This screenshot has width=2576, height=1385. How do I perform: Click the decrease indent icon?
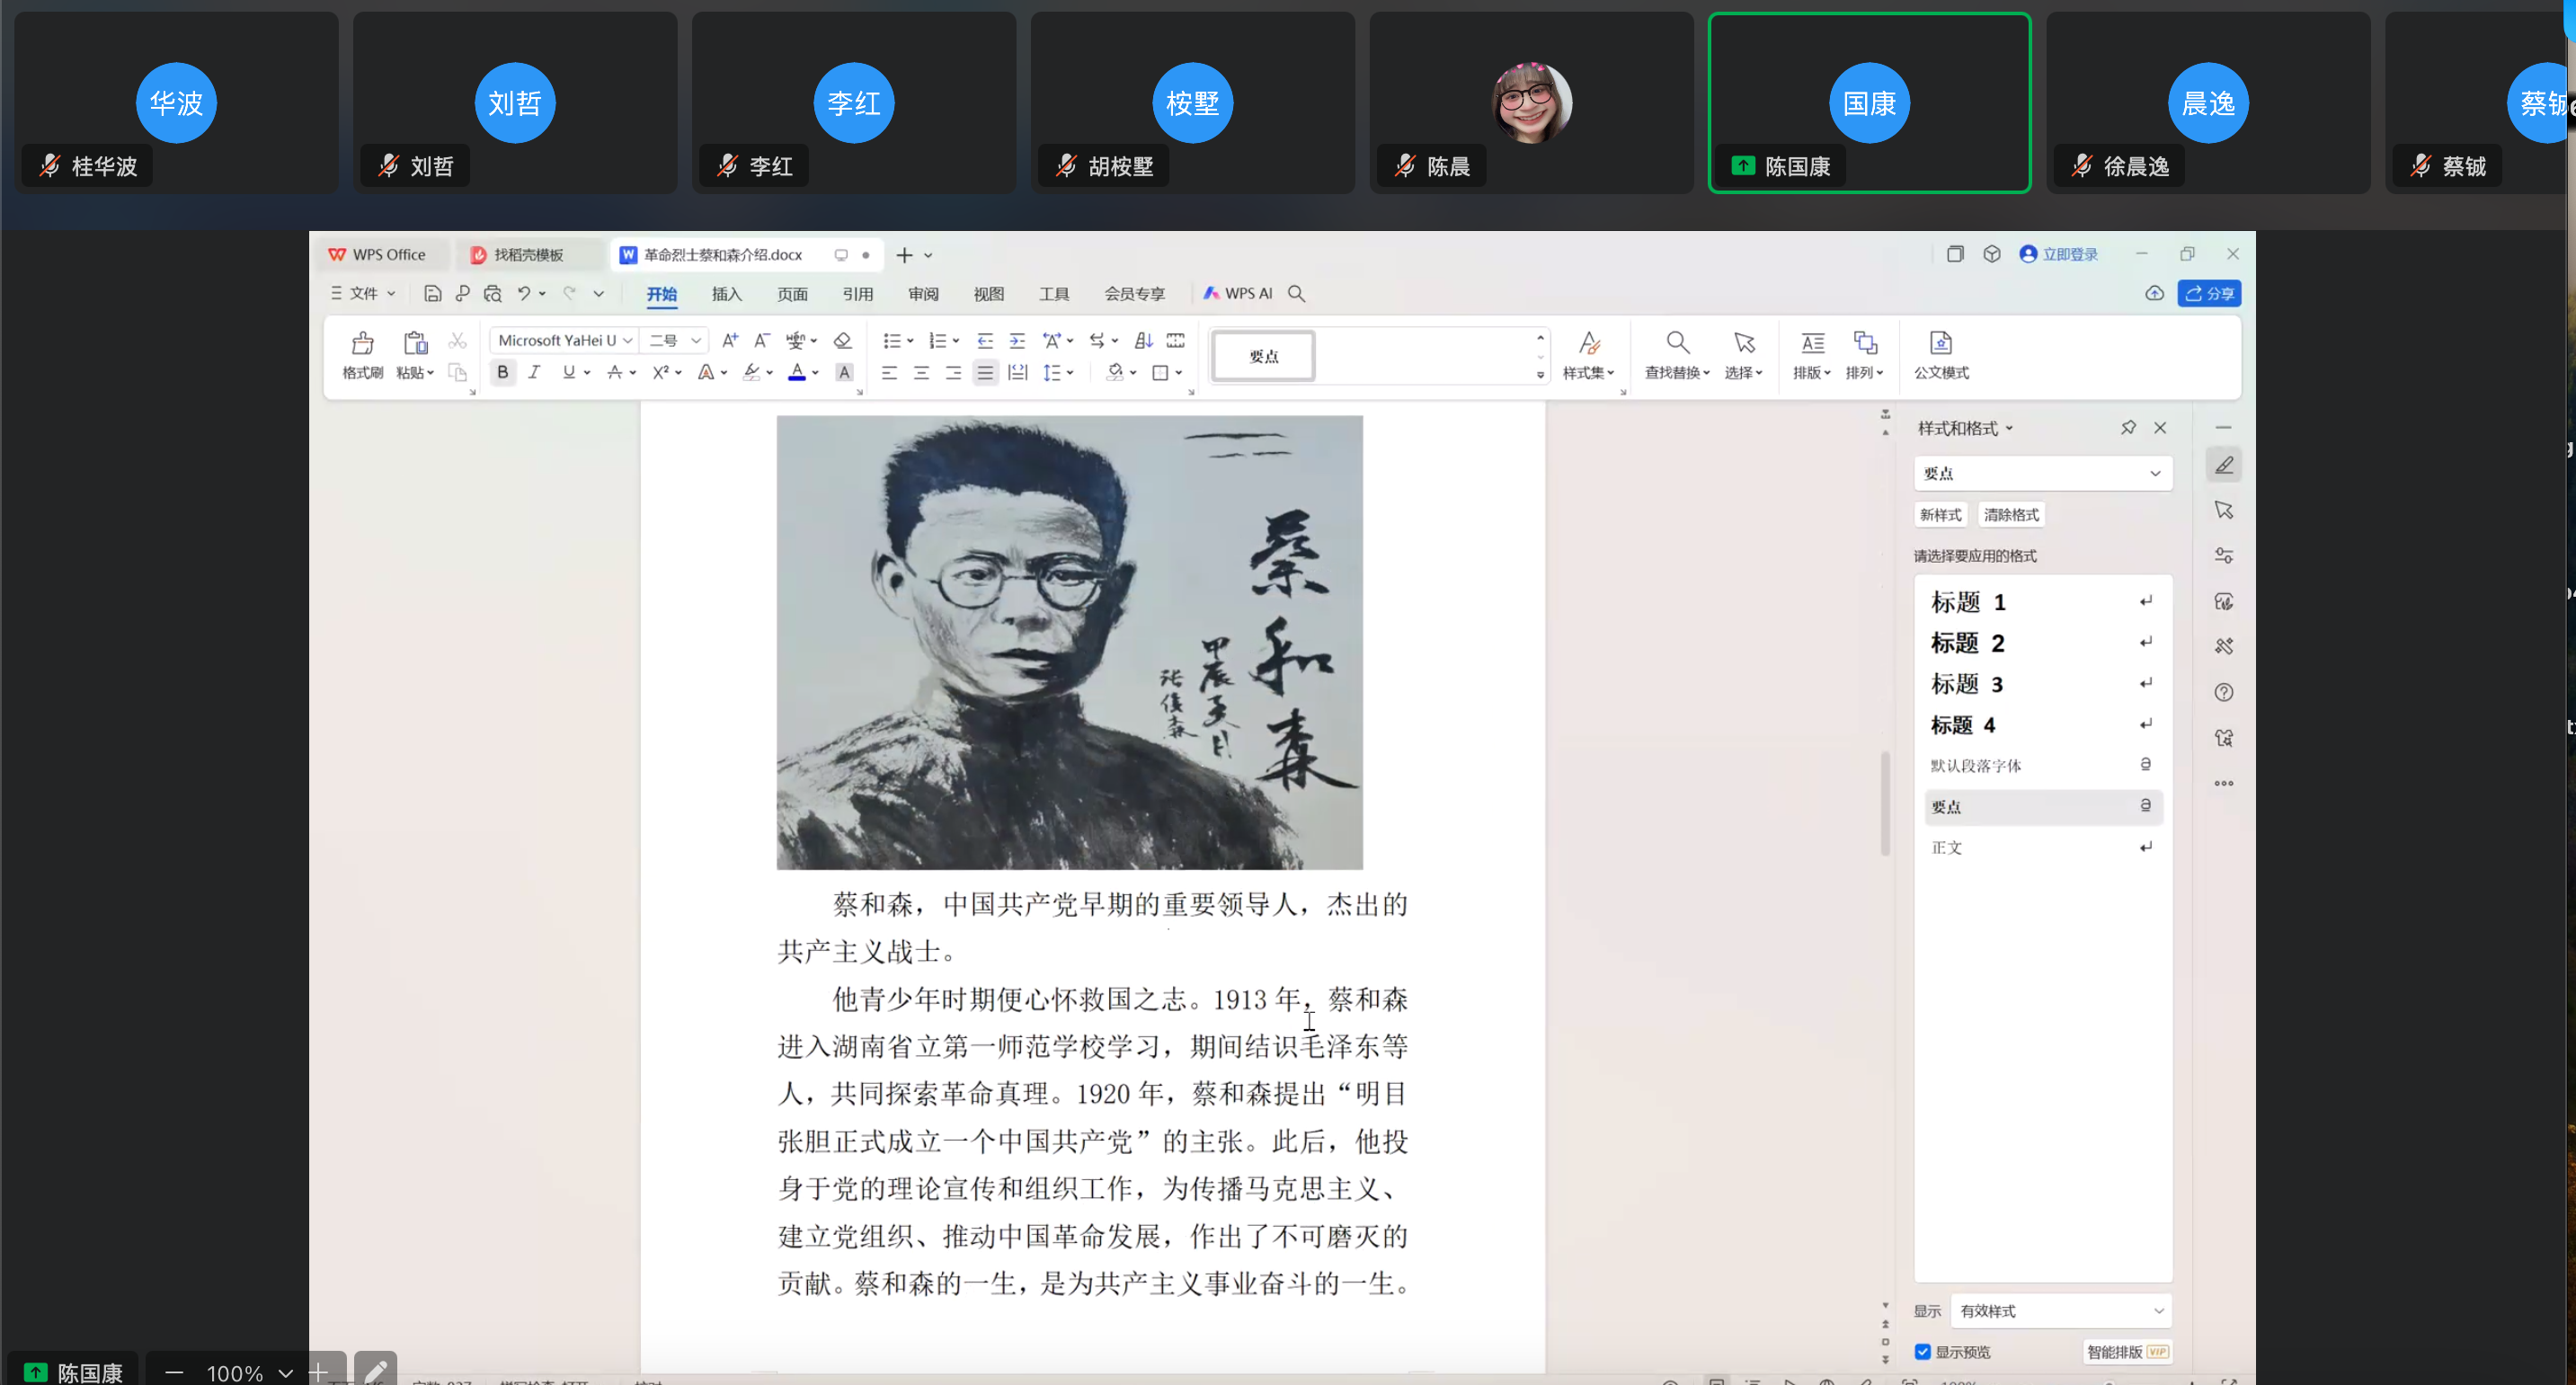pos(985,340)
